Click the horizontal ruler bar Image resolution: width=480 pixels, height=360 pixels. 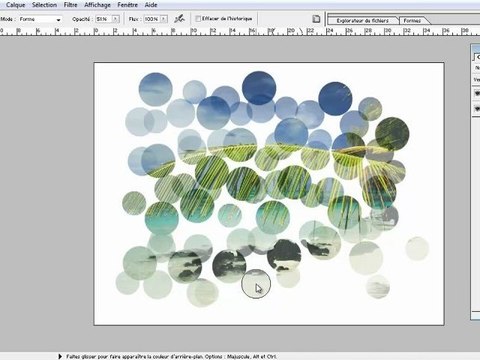tap(240, 32)
